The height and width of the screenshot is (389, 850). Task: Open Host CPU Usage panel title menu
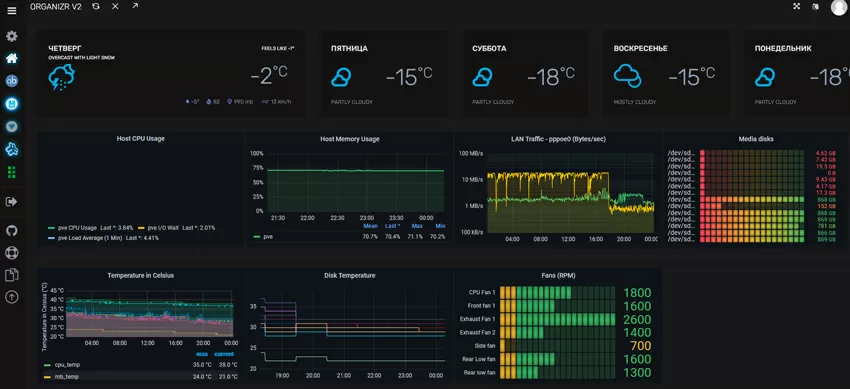pos(140,139)
